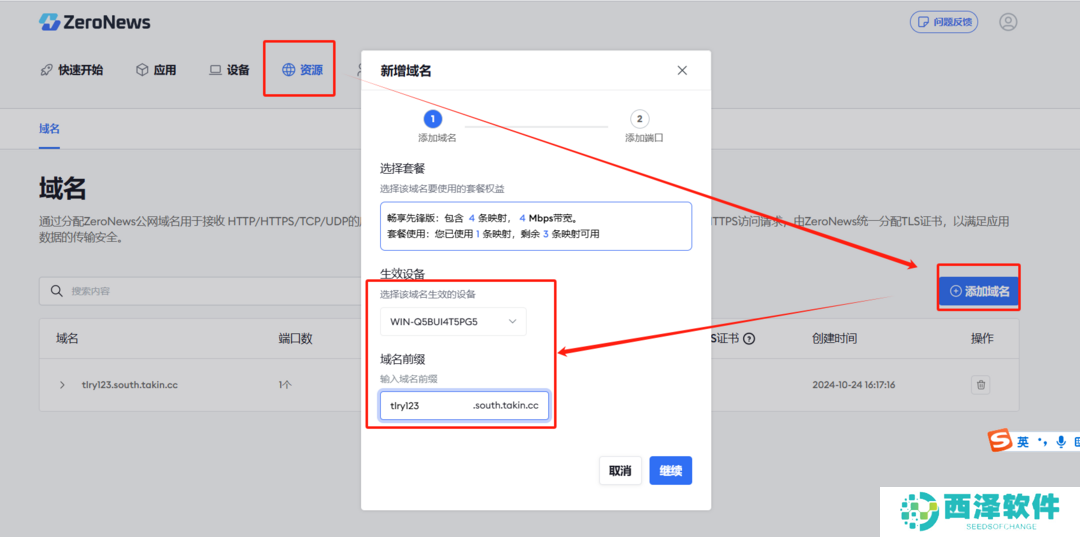The width and height of the screenshot is (1080, 537).
Task: Go to 快速开始 in the navigation
Action: [x=71, y=70]
